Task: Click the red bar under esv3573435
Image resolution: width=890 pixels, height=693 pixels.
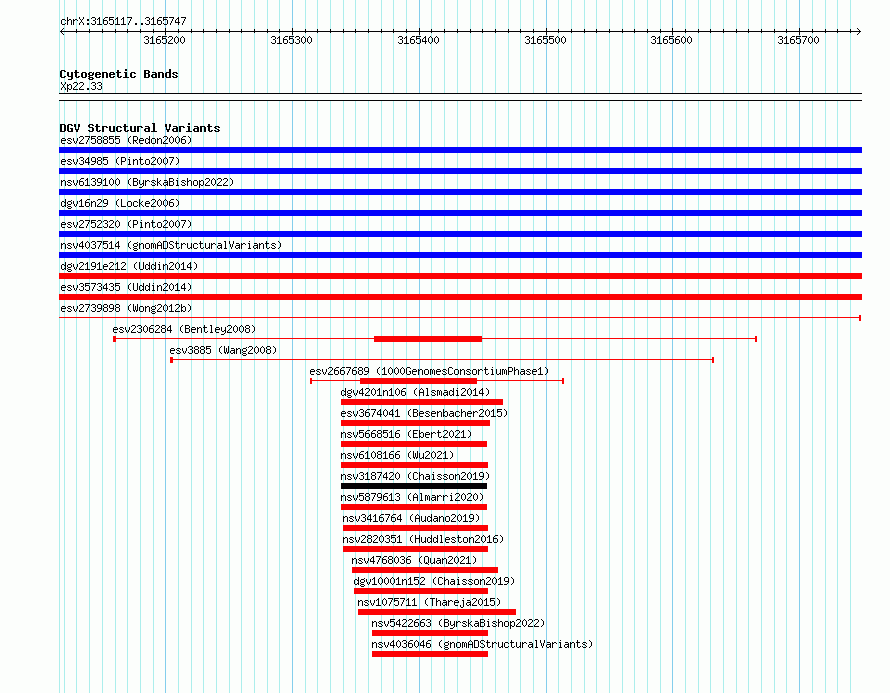Action: pos(460,297)
